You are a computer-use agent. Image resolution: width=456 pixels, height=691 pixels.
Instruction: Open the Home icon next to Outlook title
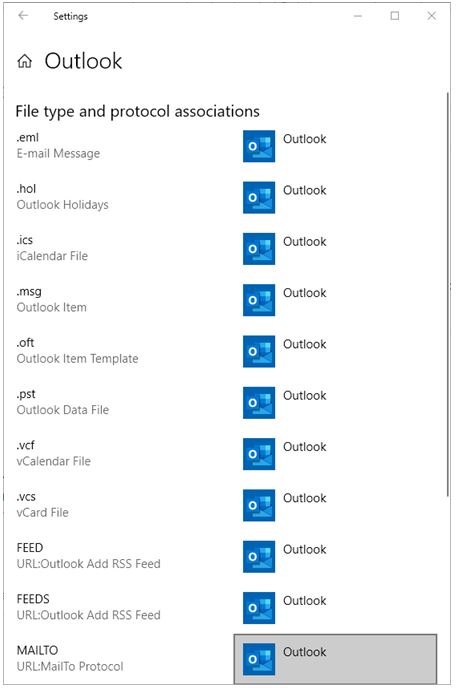click(x=25, y=61)
